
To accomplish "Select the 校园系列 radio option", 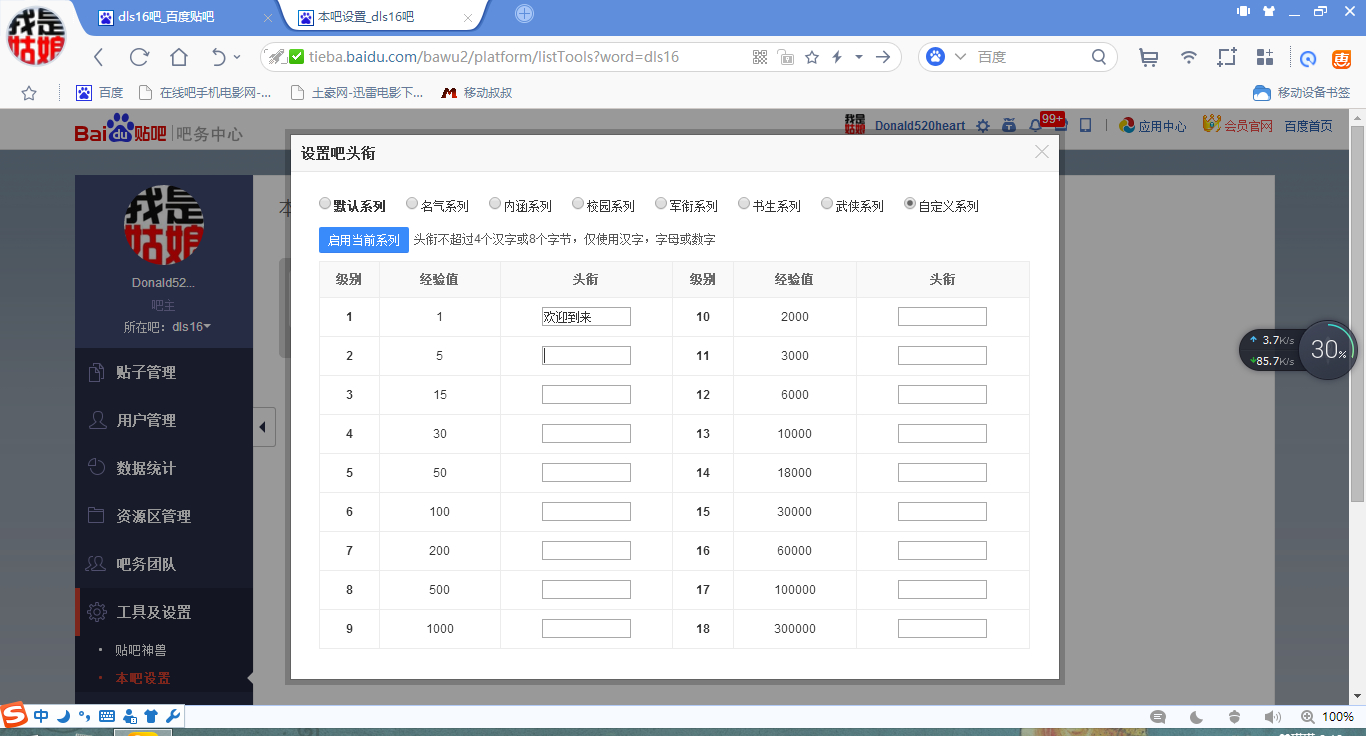I will point(578,204).
